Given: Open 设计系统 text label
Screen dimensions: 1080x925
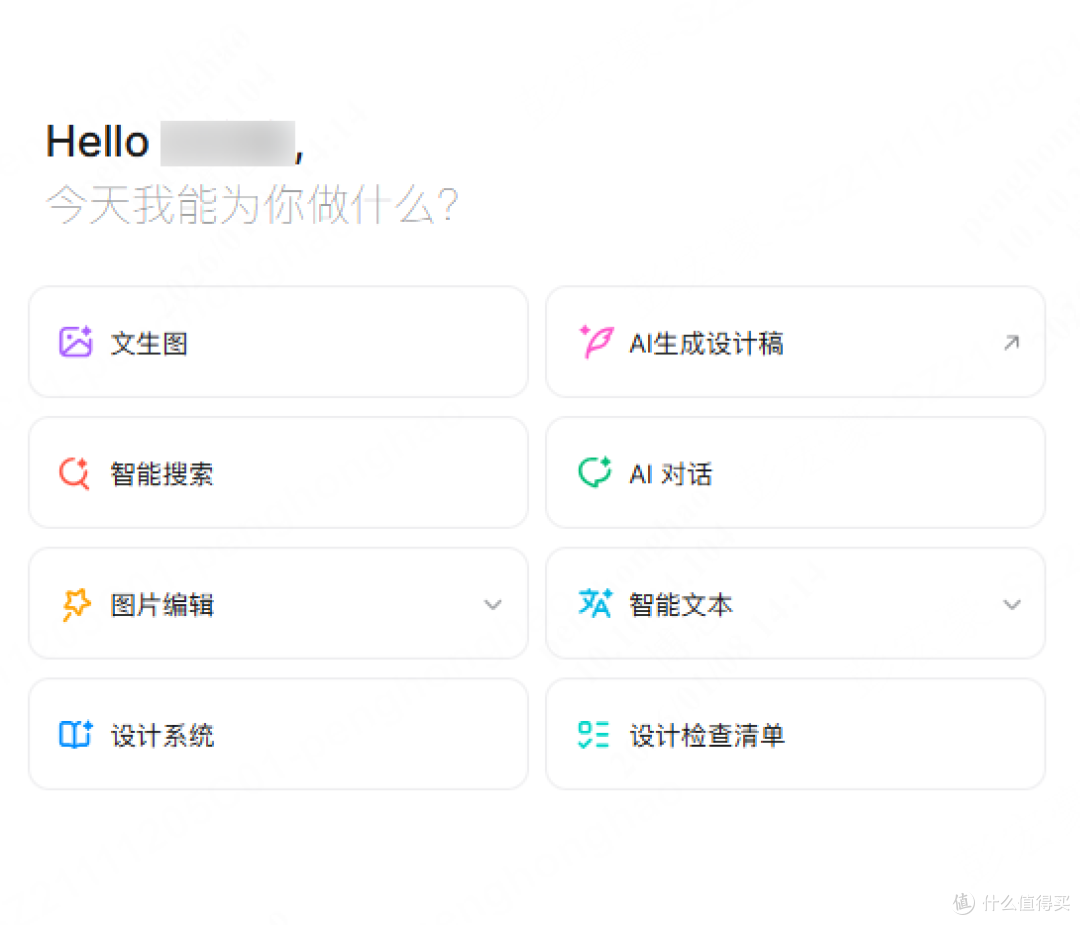Looking at the screenshot, I should [x=163, y=736].
